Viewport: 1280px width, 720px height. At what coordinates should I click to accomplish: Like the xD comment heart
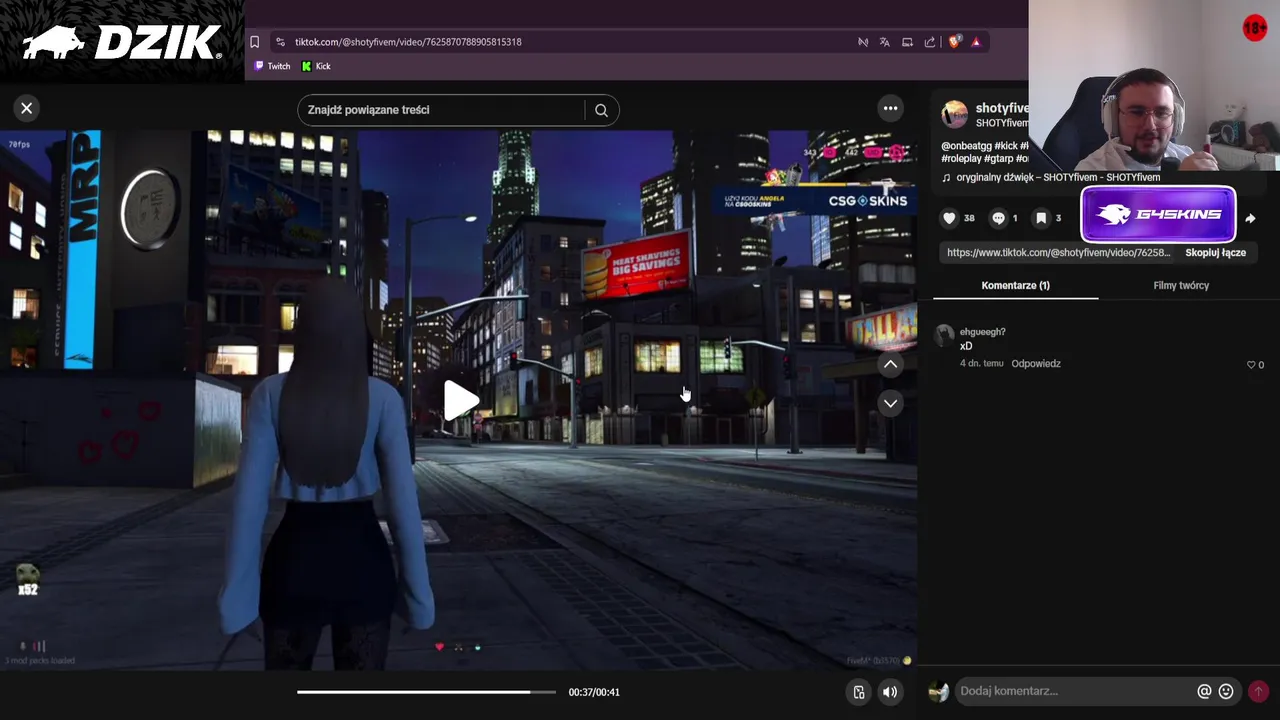[1251, 365]
